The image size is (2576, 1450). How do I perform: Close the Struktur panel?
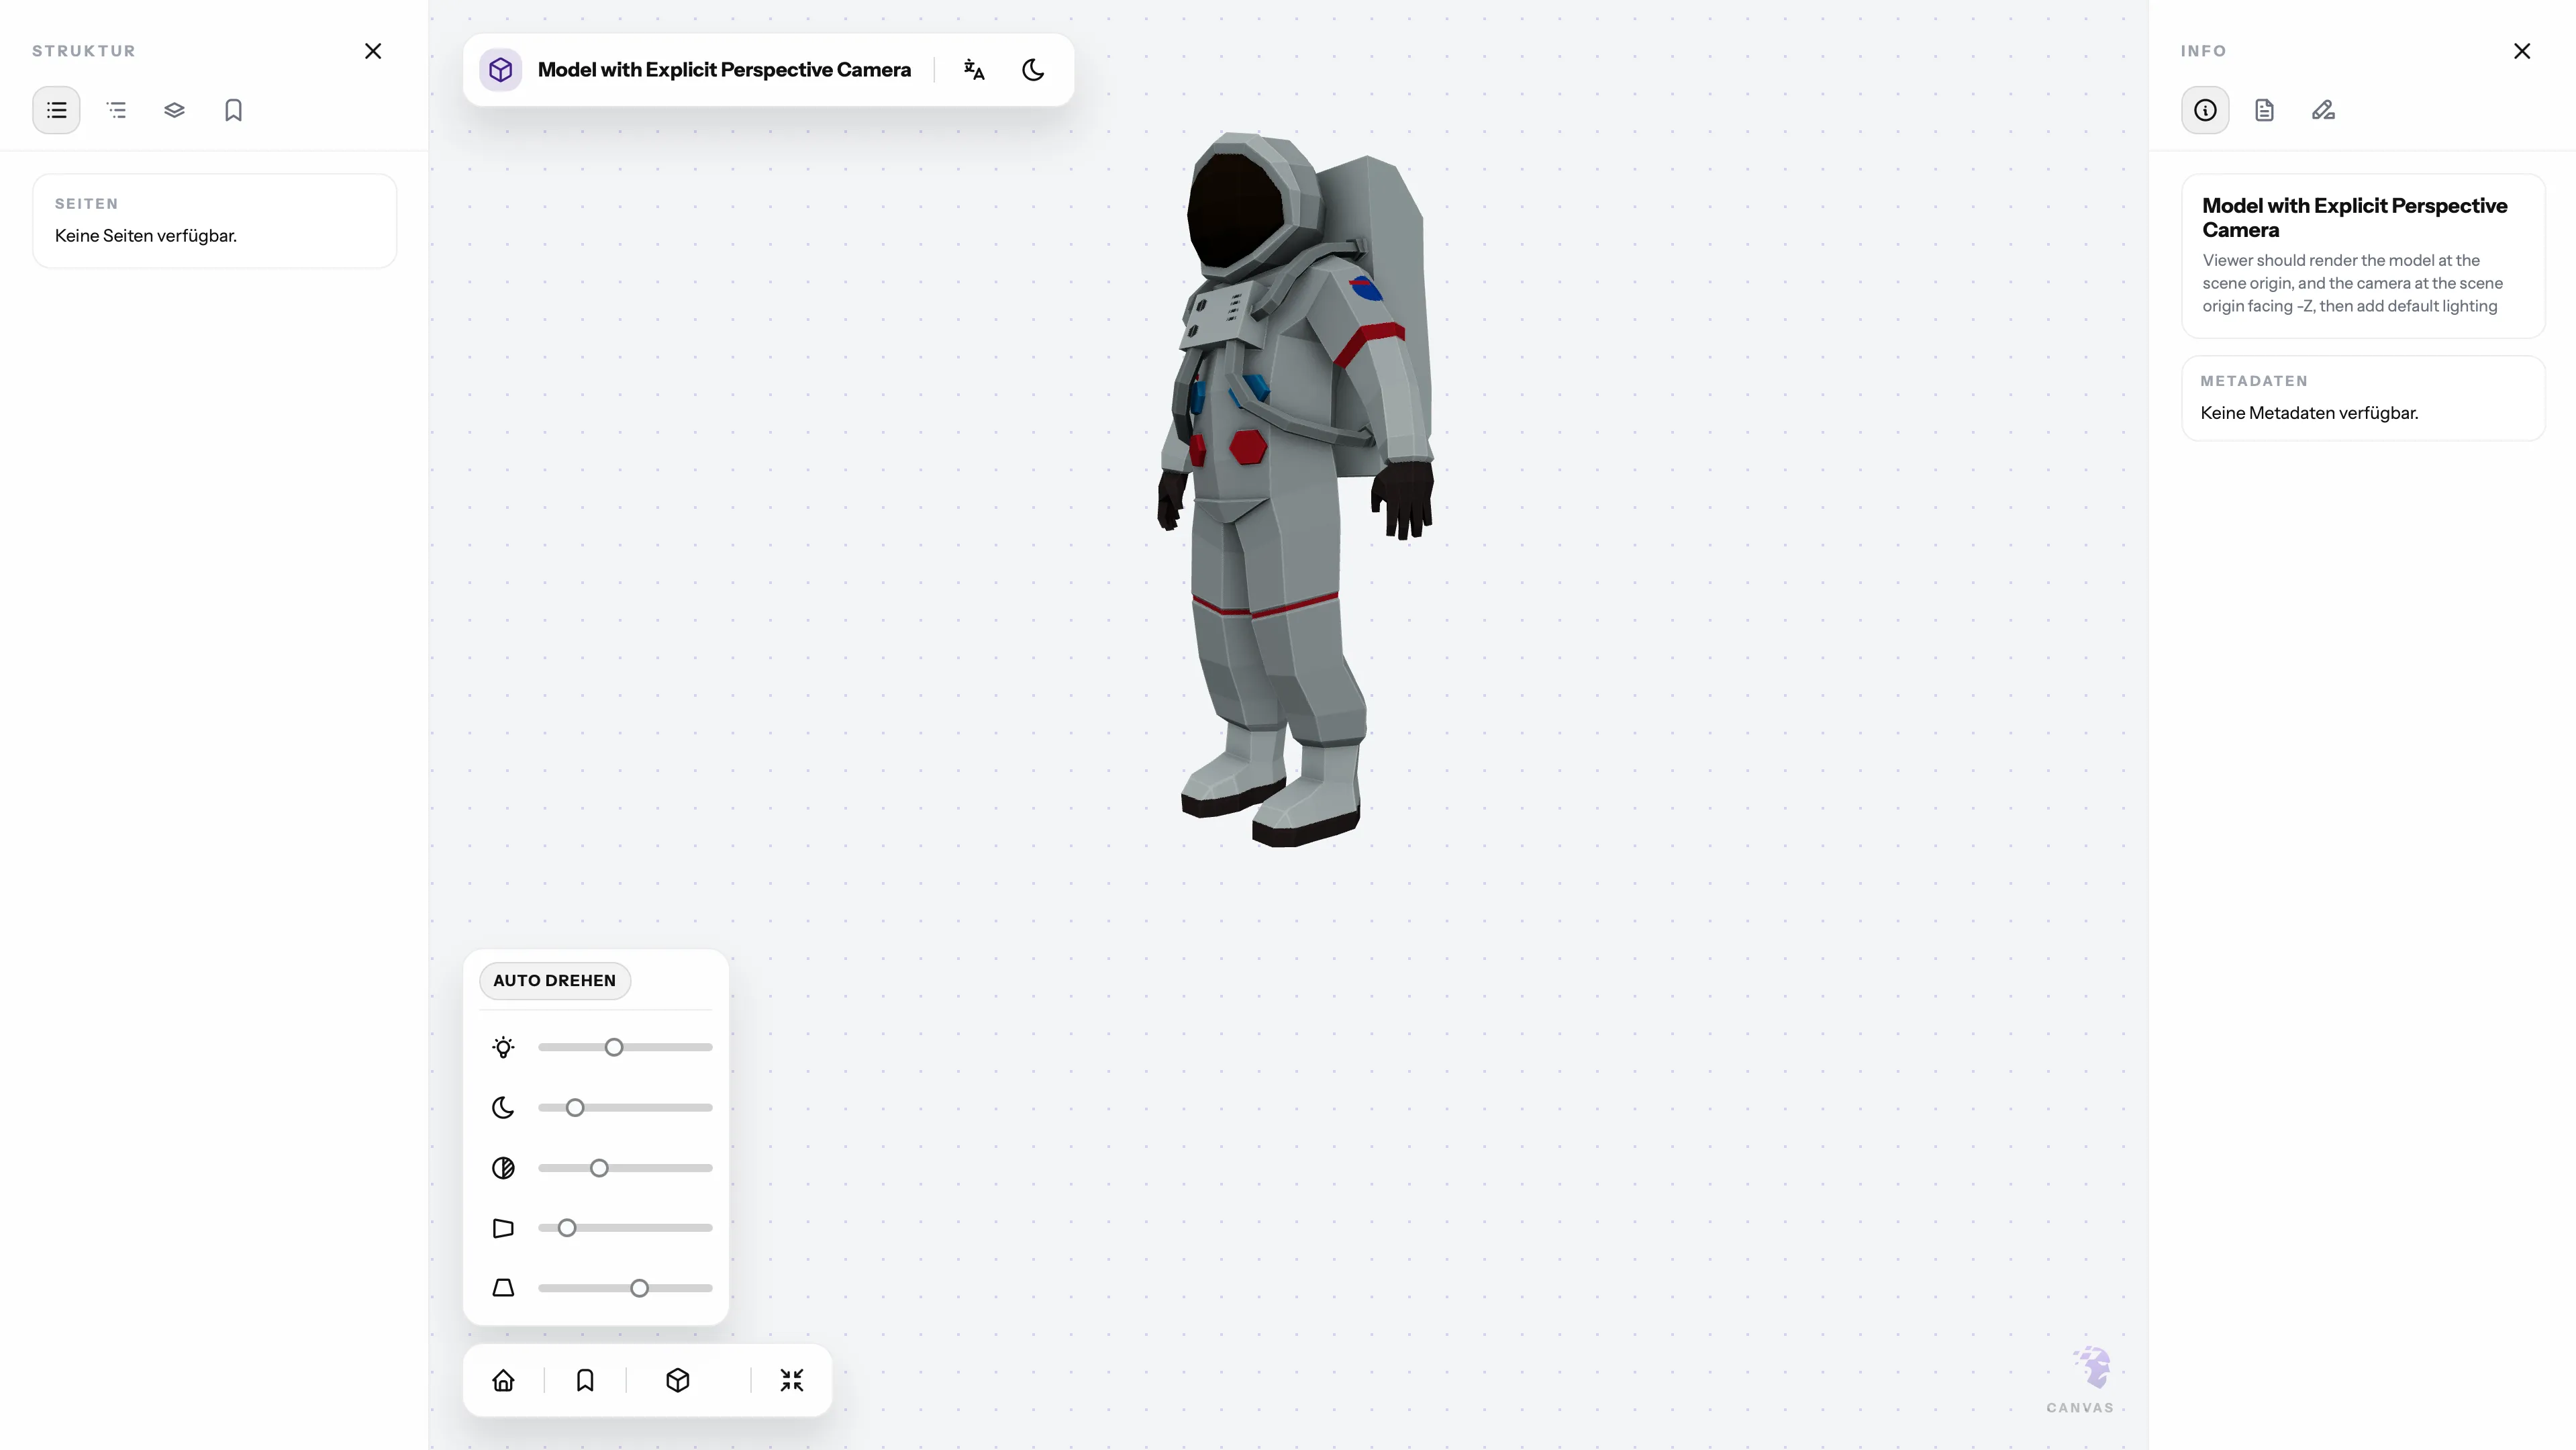click(373, 51)
